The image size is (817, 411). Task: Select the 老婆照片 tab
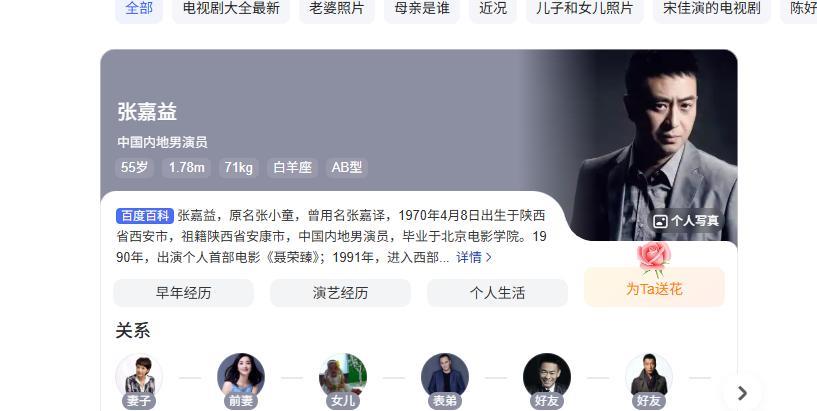coord(337,9)
